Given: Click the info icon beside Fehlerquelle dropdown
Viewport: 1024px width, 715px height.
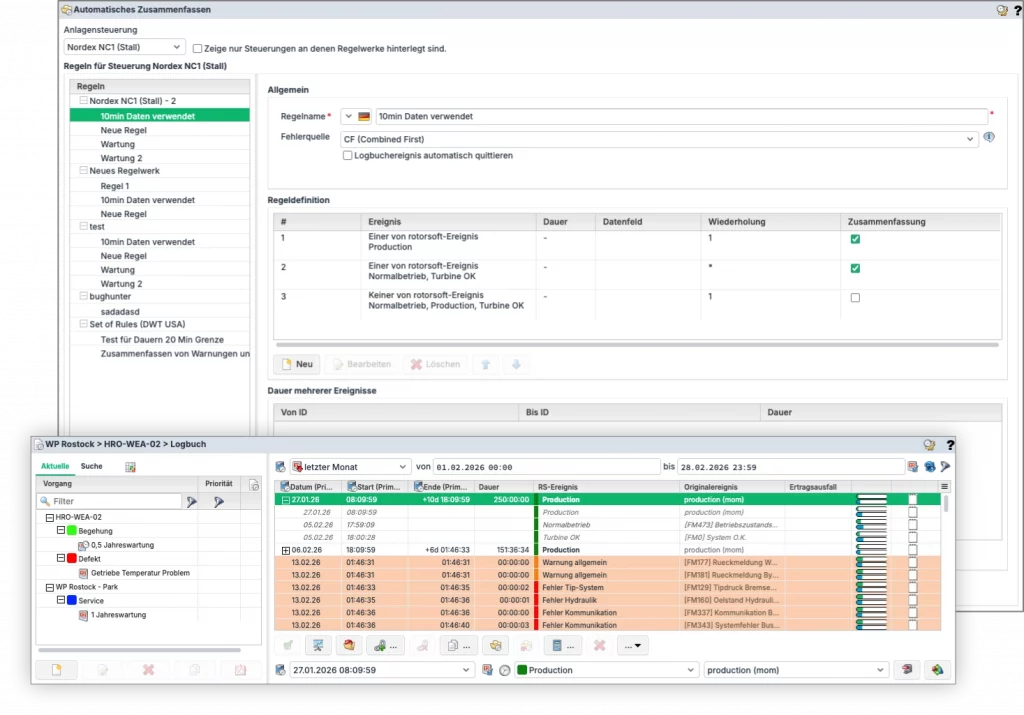Looking at the screenshot, I should click(989, 138).
